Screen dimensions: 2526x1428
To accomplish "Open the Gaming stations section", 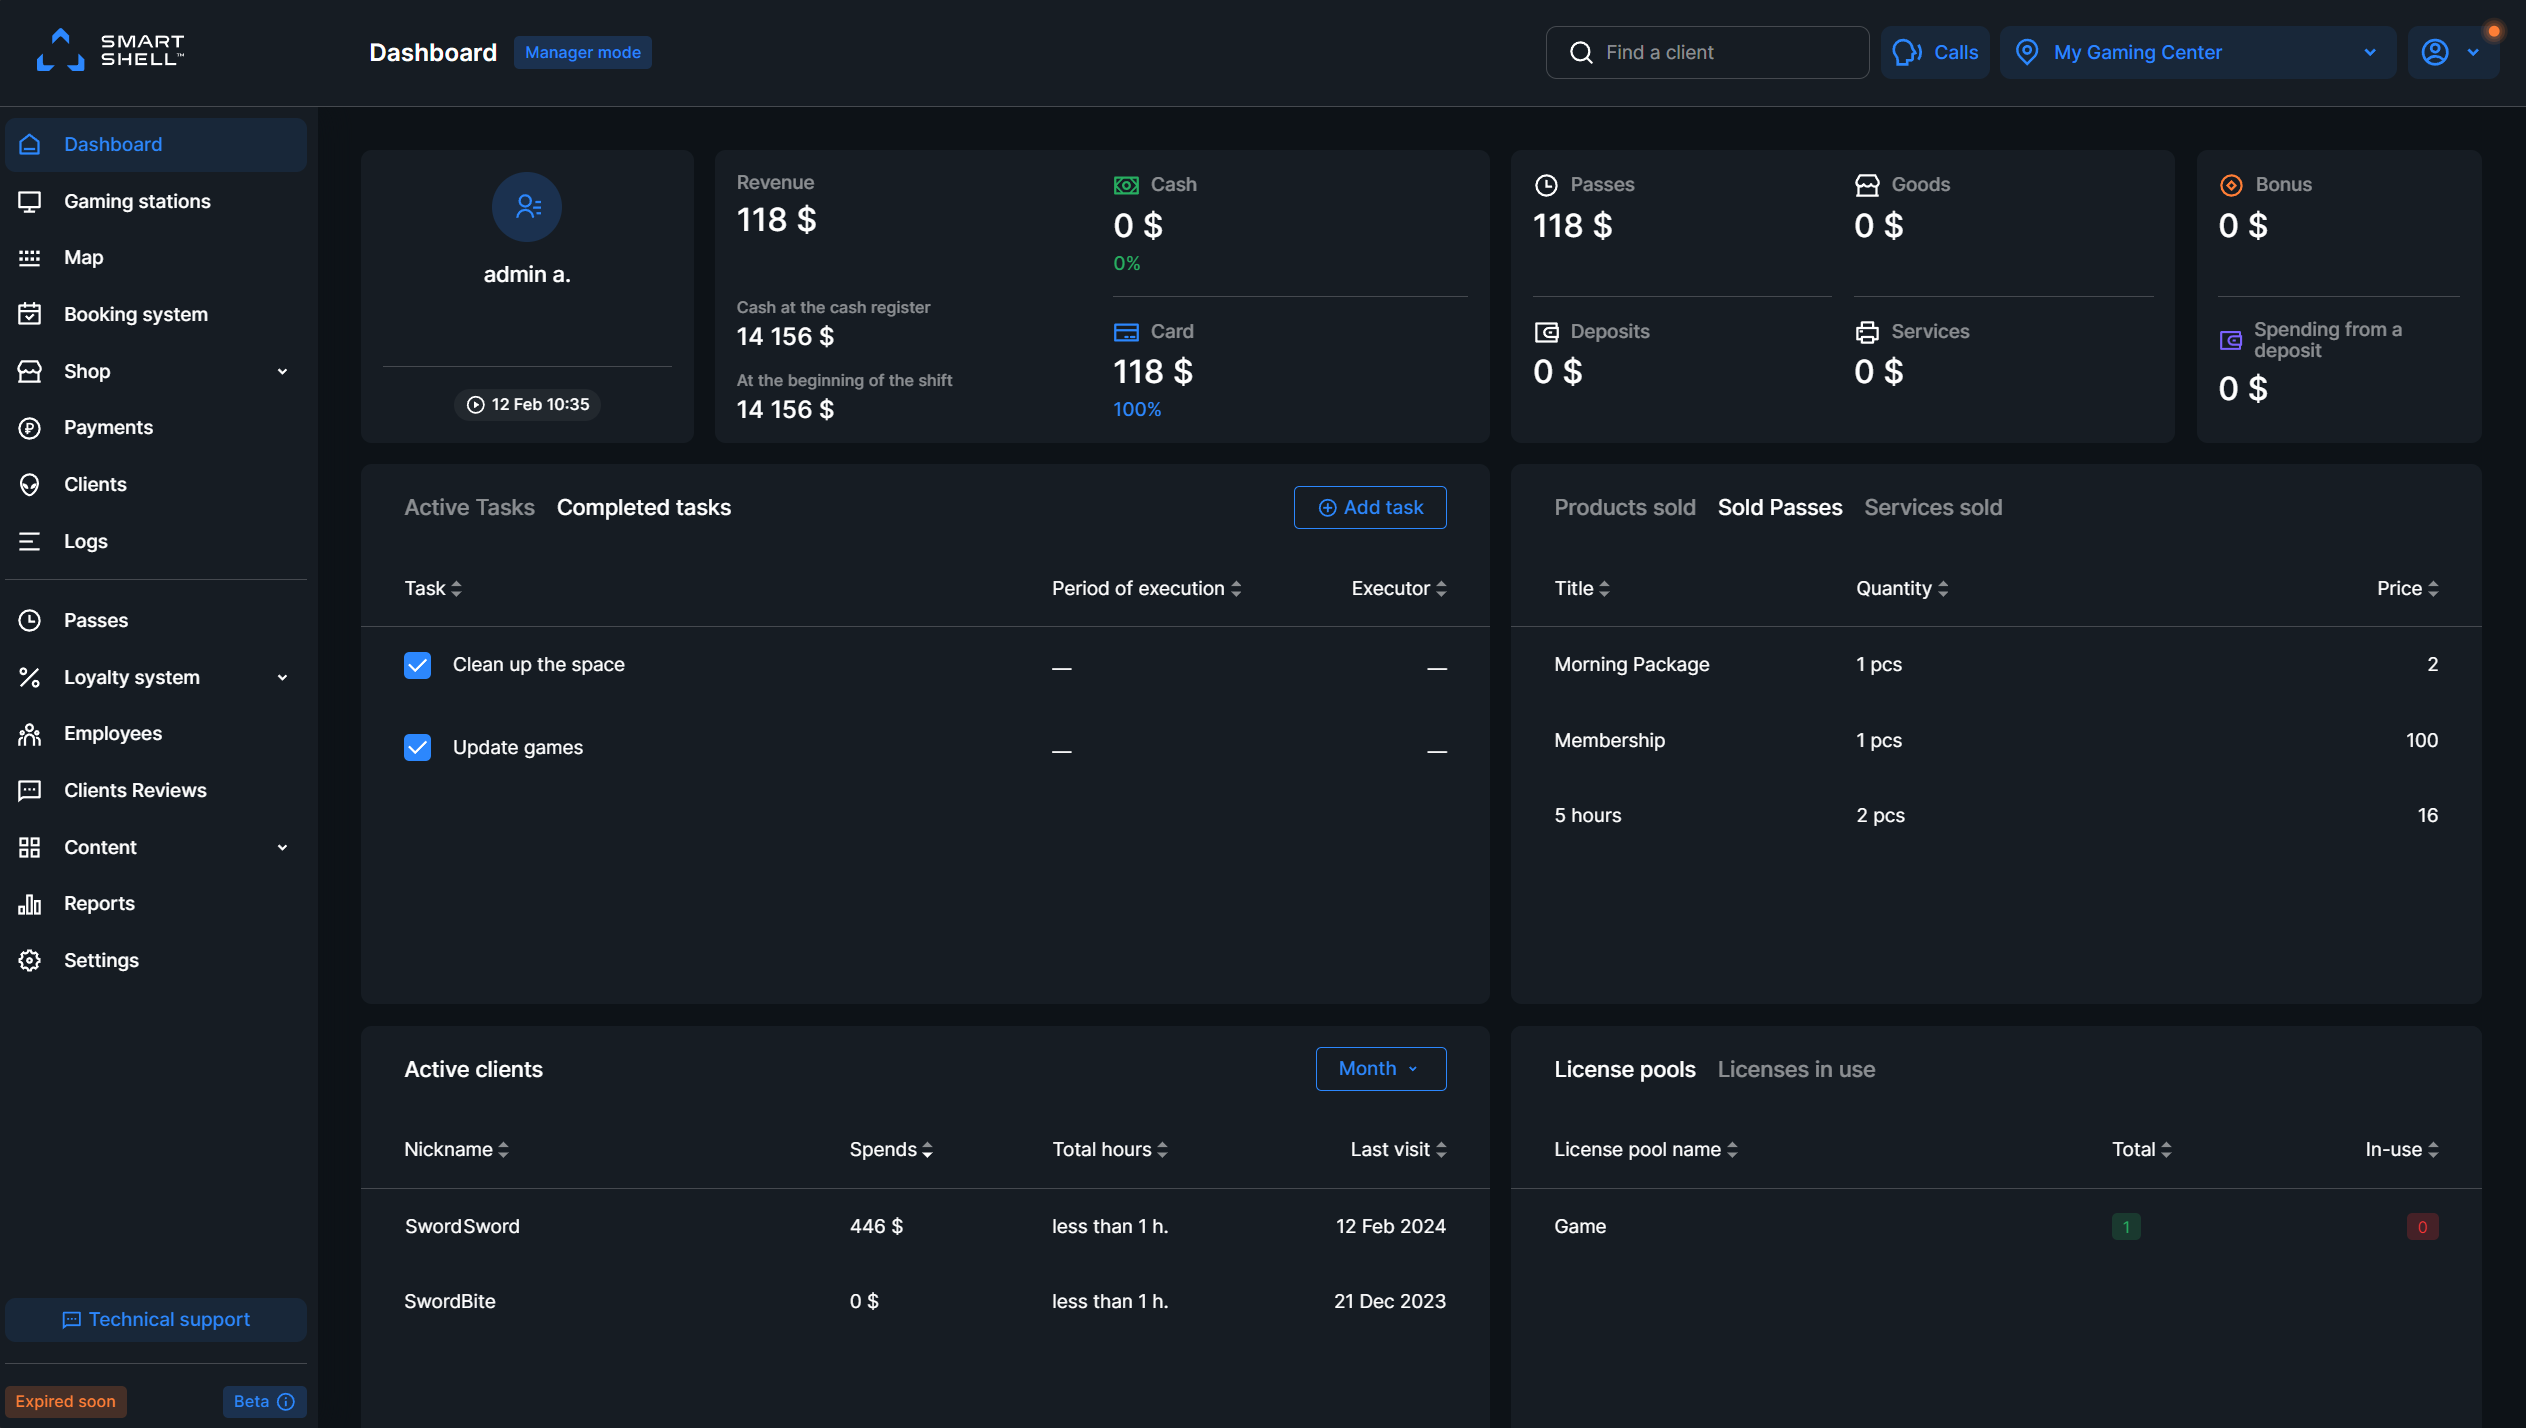I will (x=136, y=200).
